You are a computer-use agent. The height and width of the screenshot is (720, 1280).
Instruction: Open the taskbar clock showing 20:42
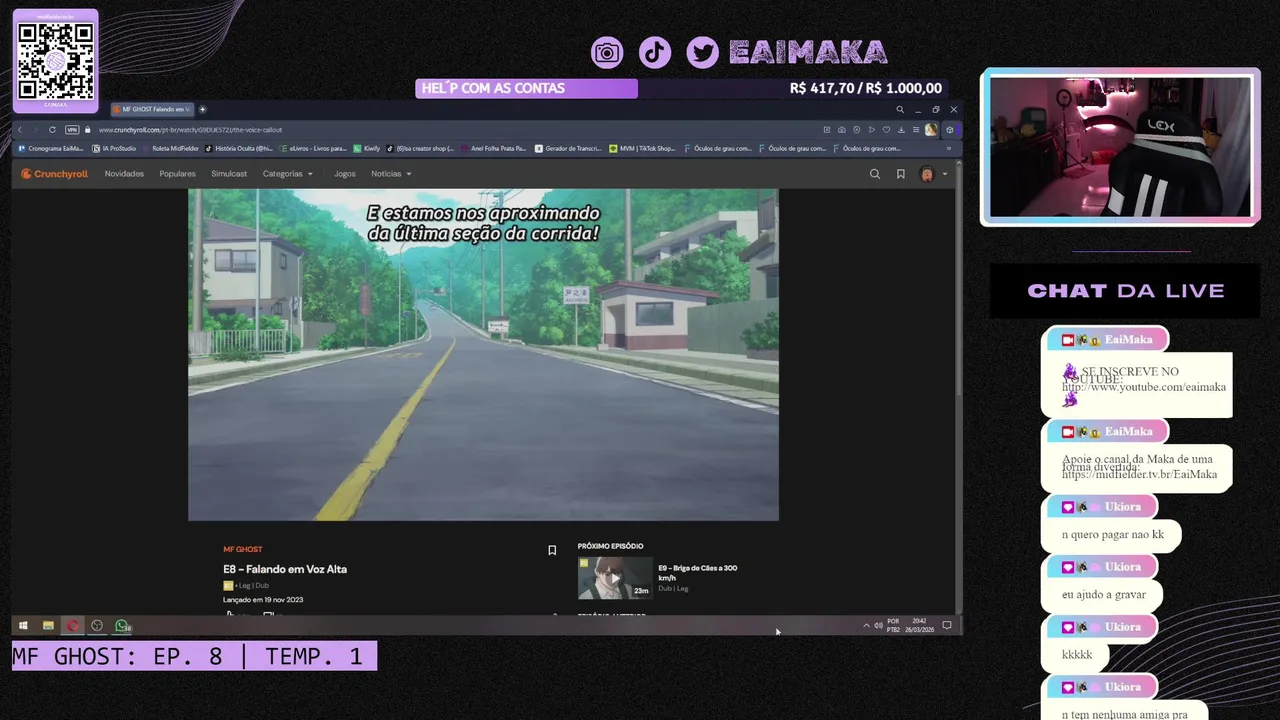(x=920, y=625)
